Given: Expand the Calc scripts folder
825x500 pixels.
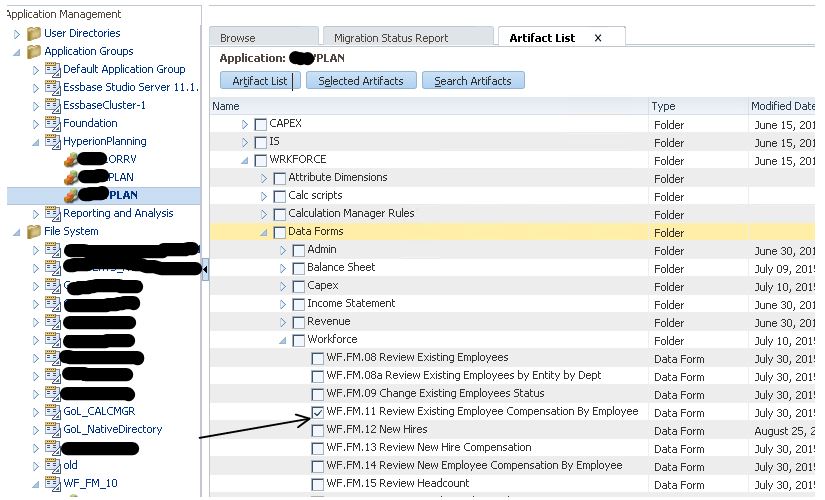Looking at the screenshot, I should click(265, 196).
